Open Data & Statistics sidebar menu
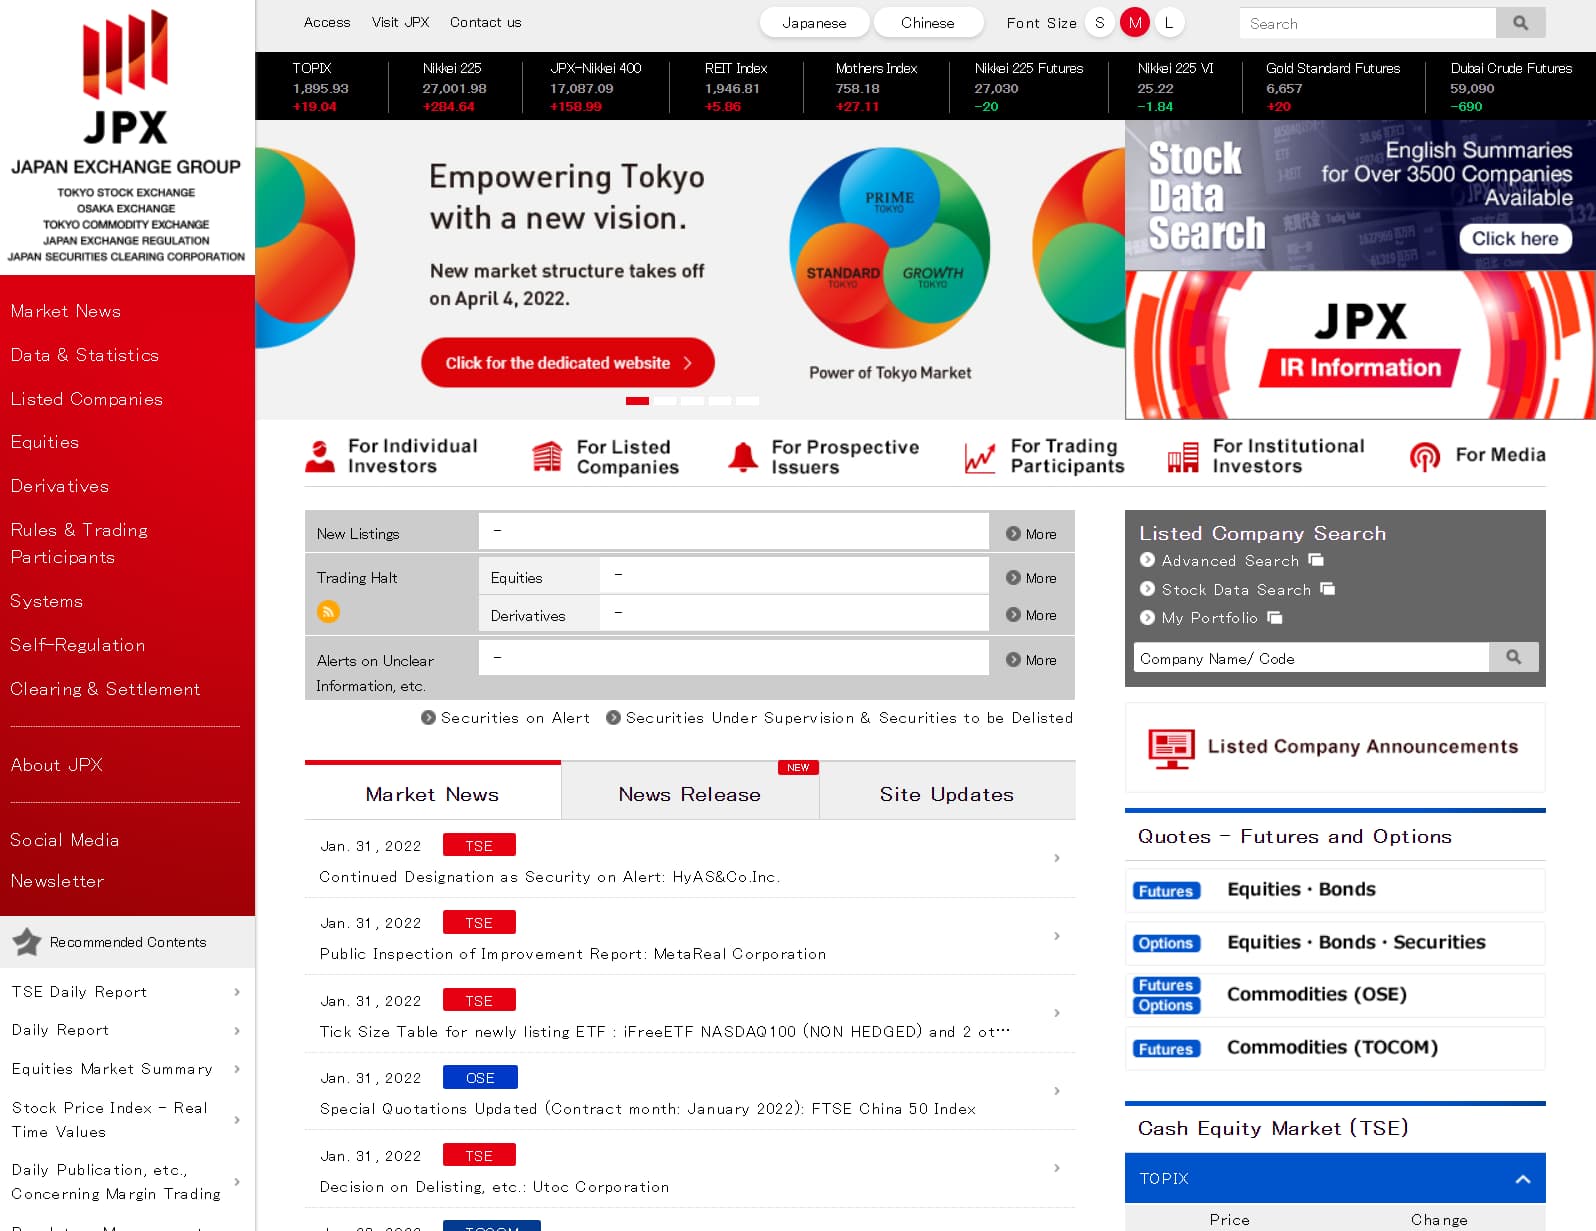Screen dimensions: 1596x1231 [x=85, y=355]
